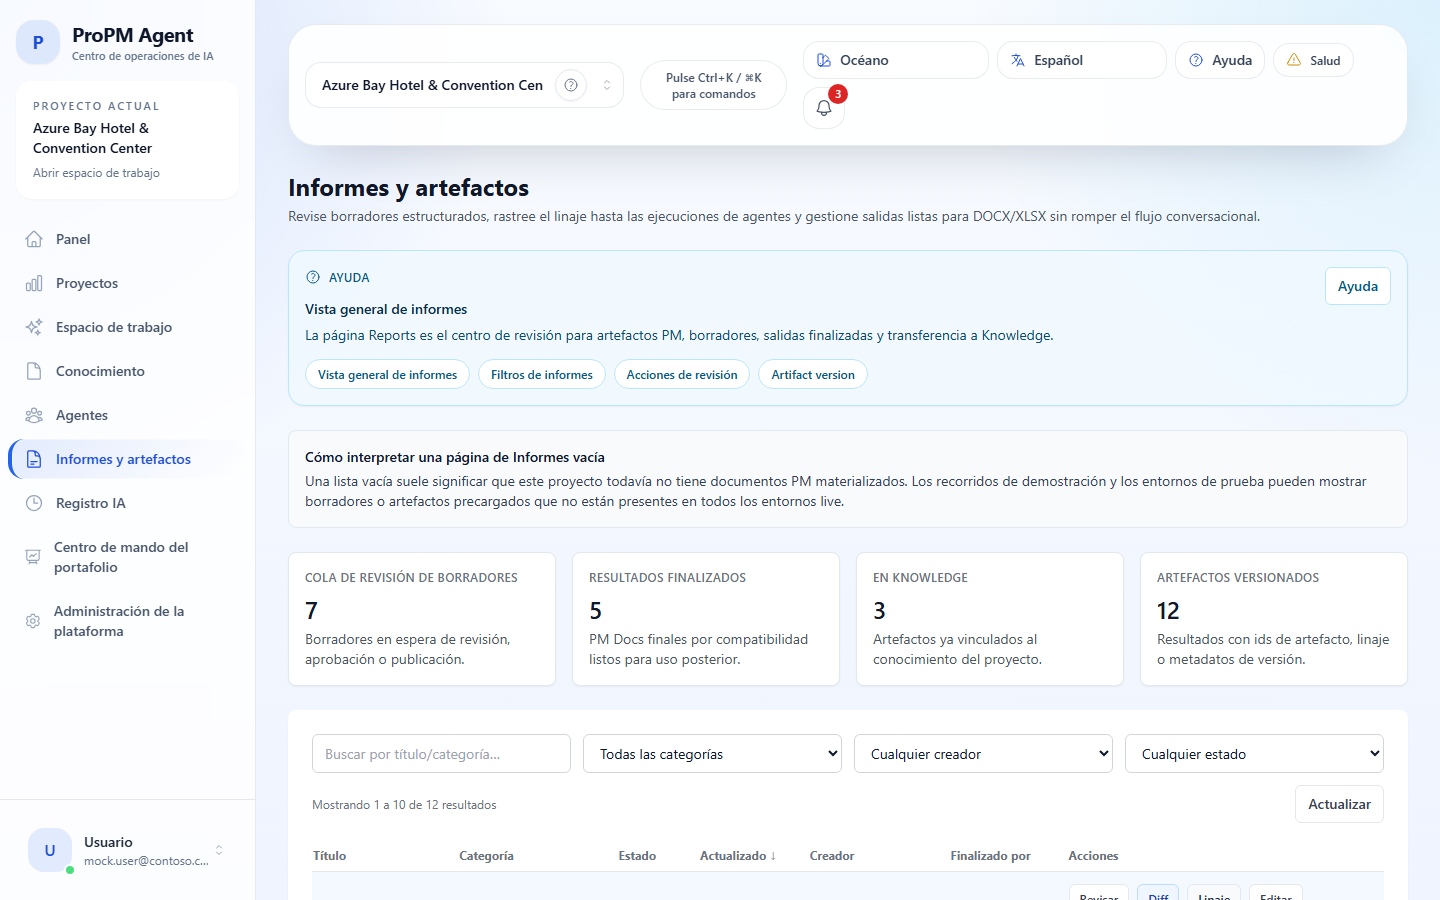Screen dimensions: 1440x900
Task: Go to Espacio de trabajo in sidebar
Action: pos(114,327)
